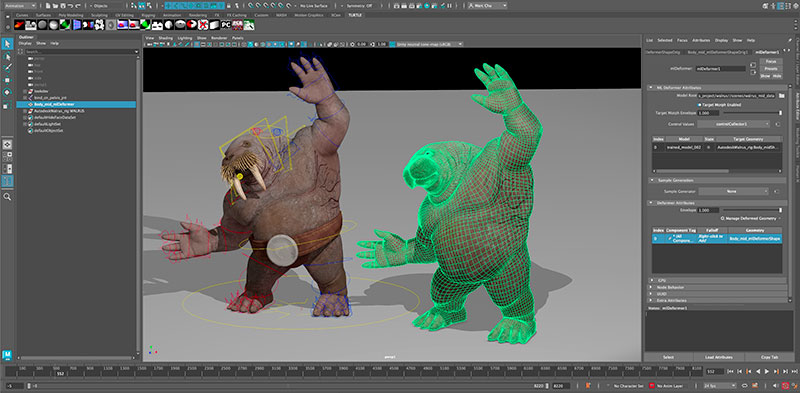Viewport: 800px width, 393px height.
Task: Click the Load Attributes button
Action: [x=719, y=357]
